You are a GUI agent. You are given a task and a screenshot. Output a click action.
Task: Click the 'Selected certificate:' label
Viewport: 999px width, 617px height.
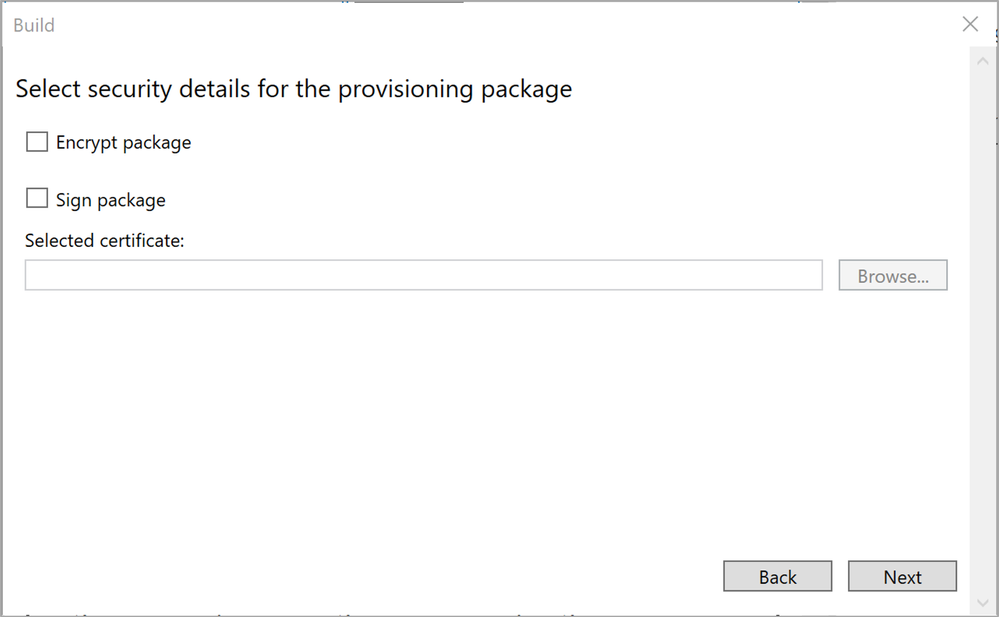click(104, 240)
